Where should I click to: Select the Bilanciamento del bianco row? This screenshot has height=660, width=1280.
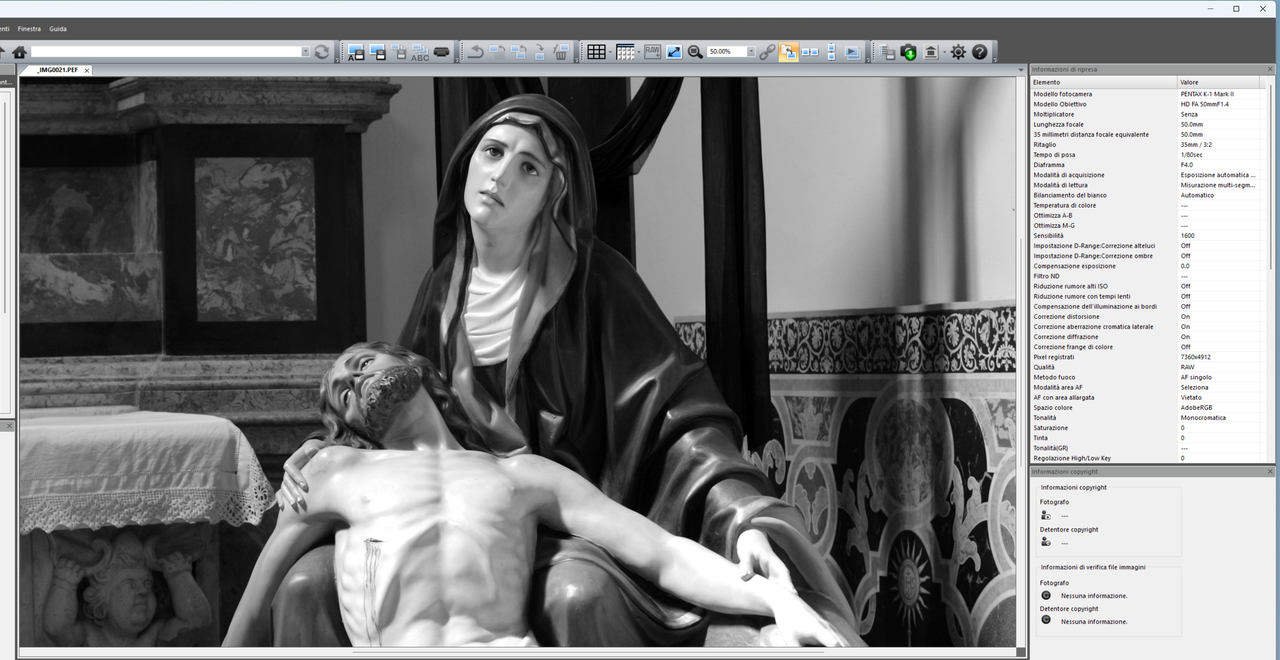[1148, 195]
